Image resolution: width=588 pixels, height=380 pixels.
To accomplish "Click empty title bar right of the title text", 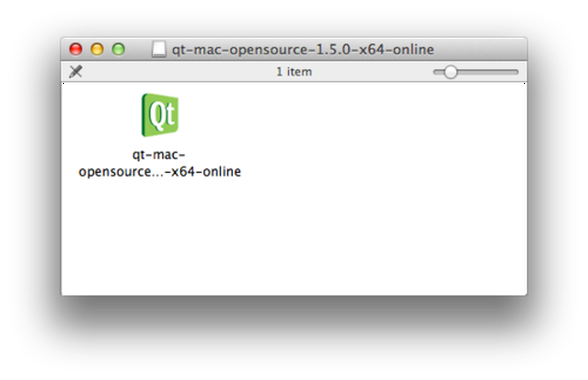I will [480, 49].
